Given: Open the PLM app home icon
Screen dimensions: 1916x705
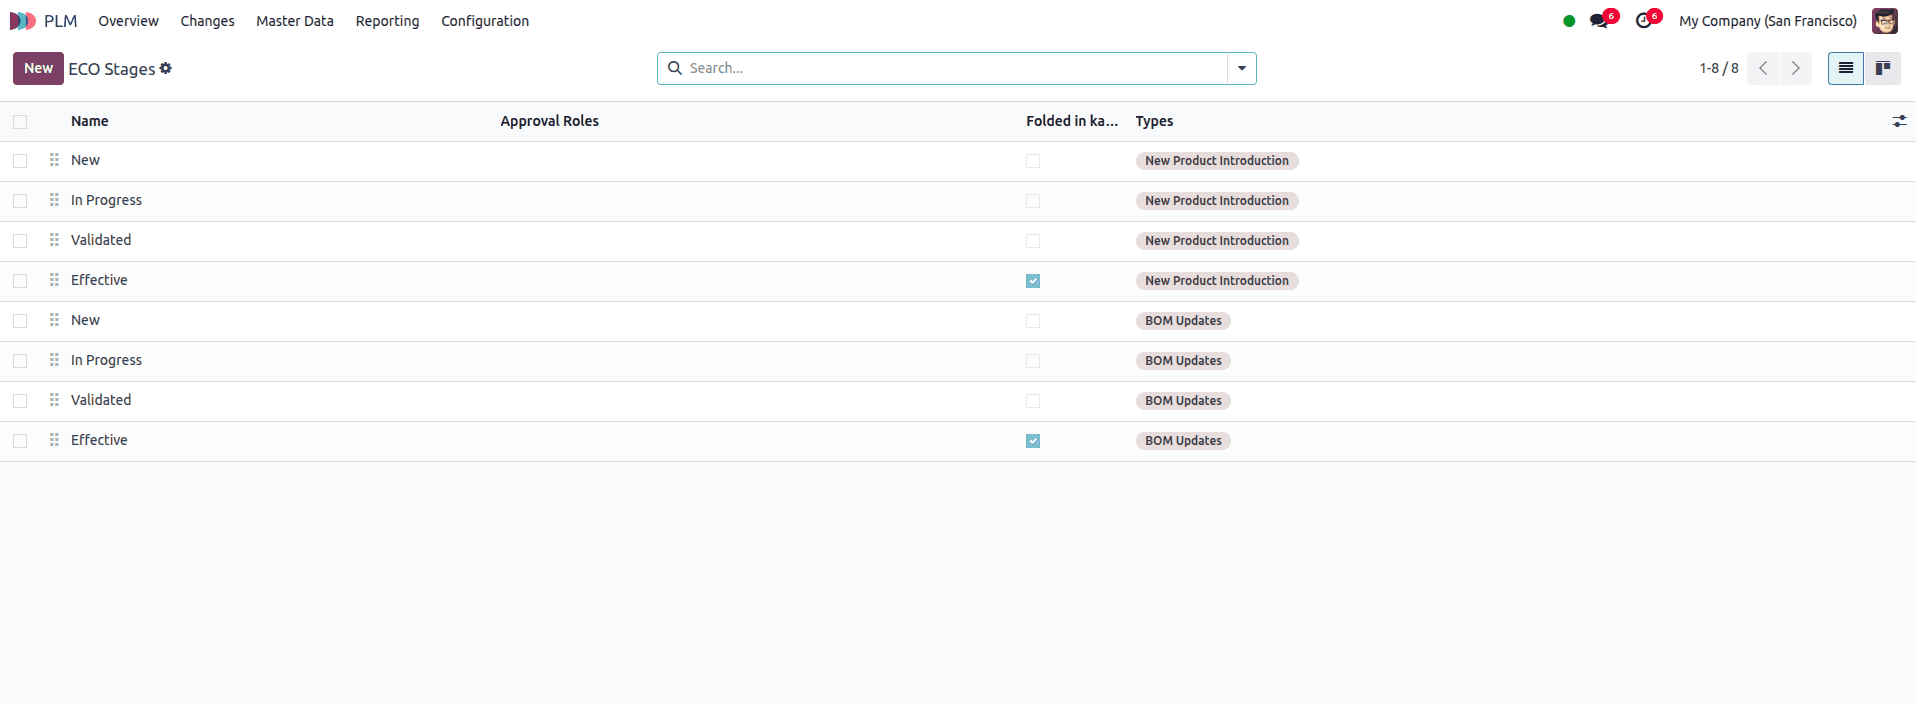Looking at the screenshot, I should pyautogui.click(x=22, y=21).
